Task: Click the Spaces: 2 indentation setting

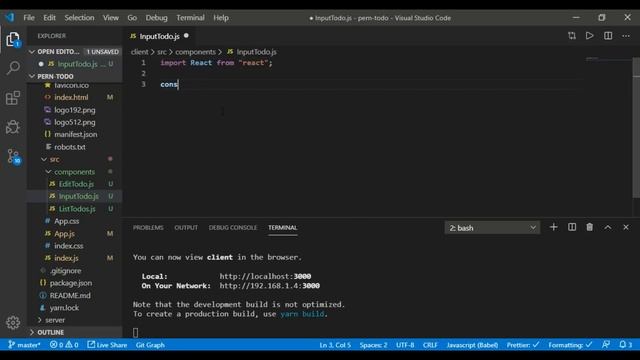Action: [x=373, y=345]
